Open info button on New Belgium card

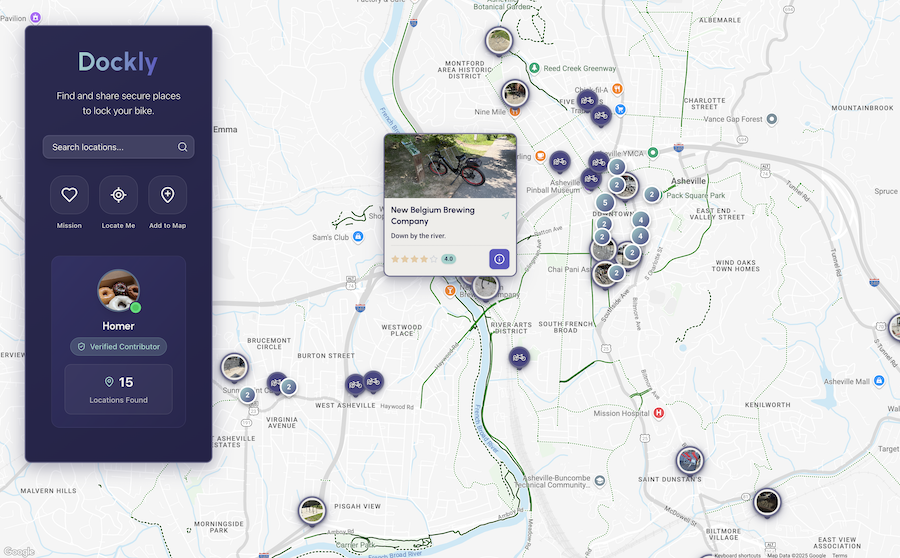499,259
